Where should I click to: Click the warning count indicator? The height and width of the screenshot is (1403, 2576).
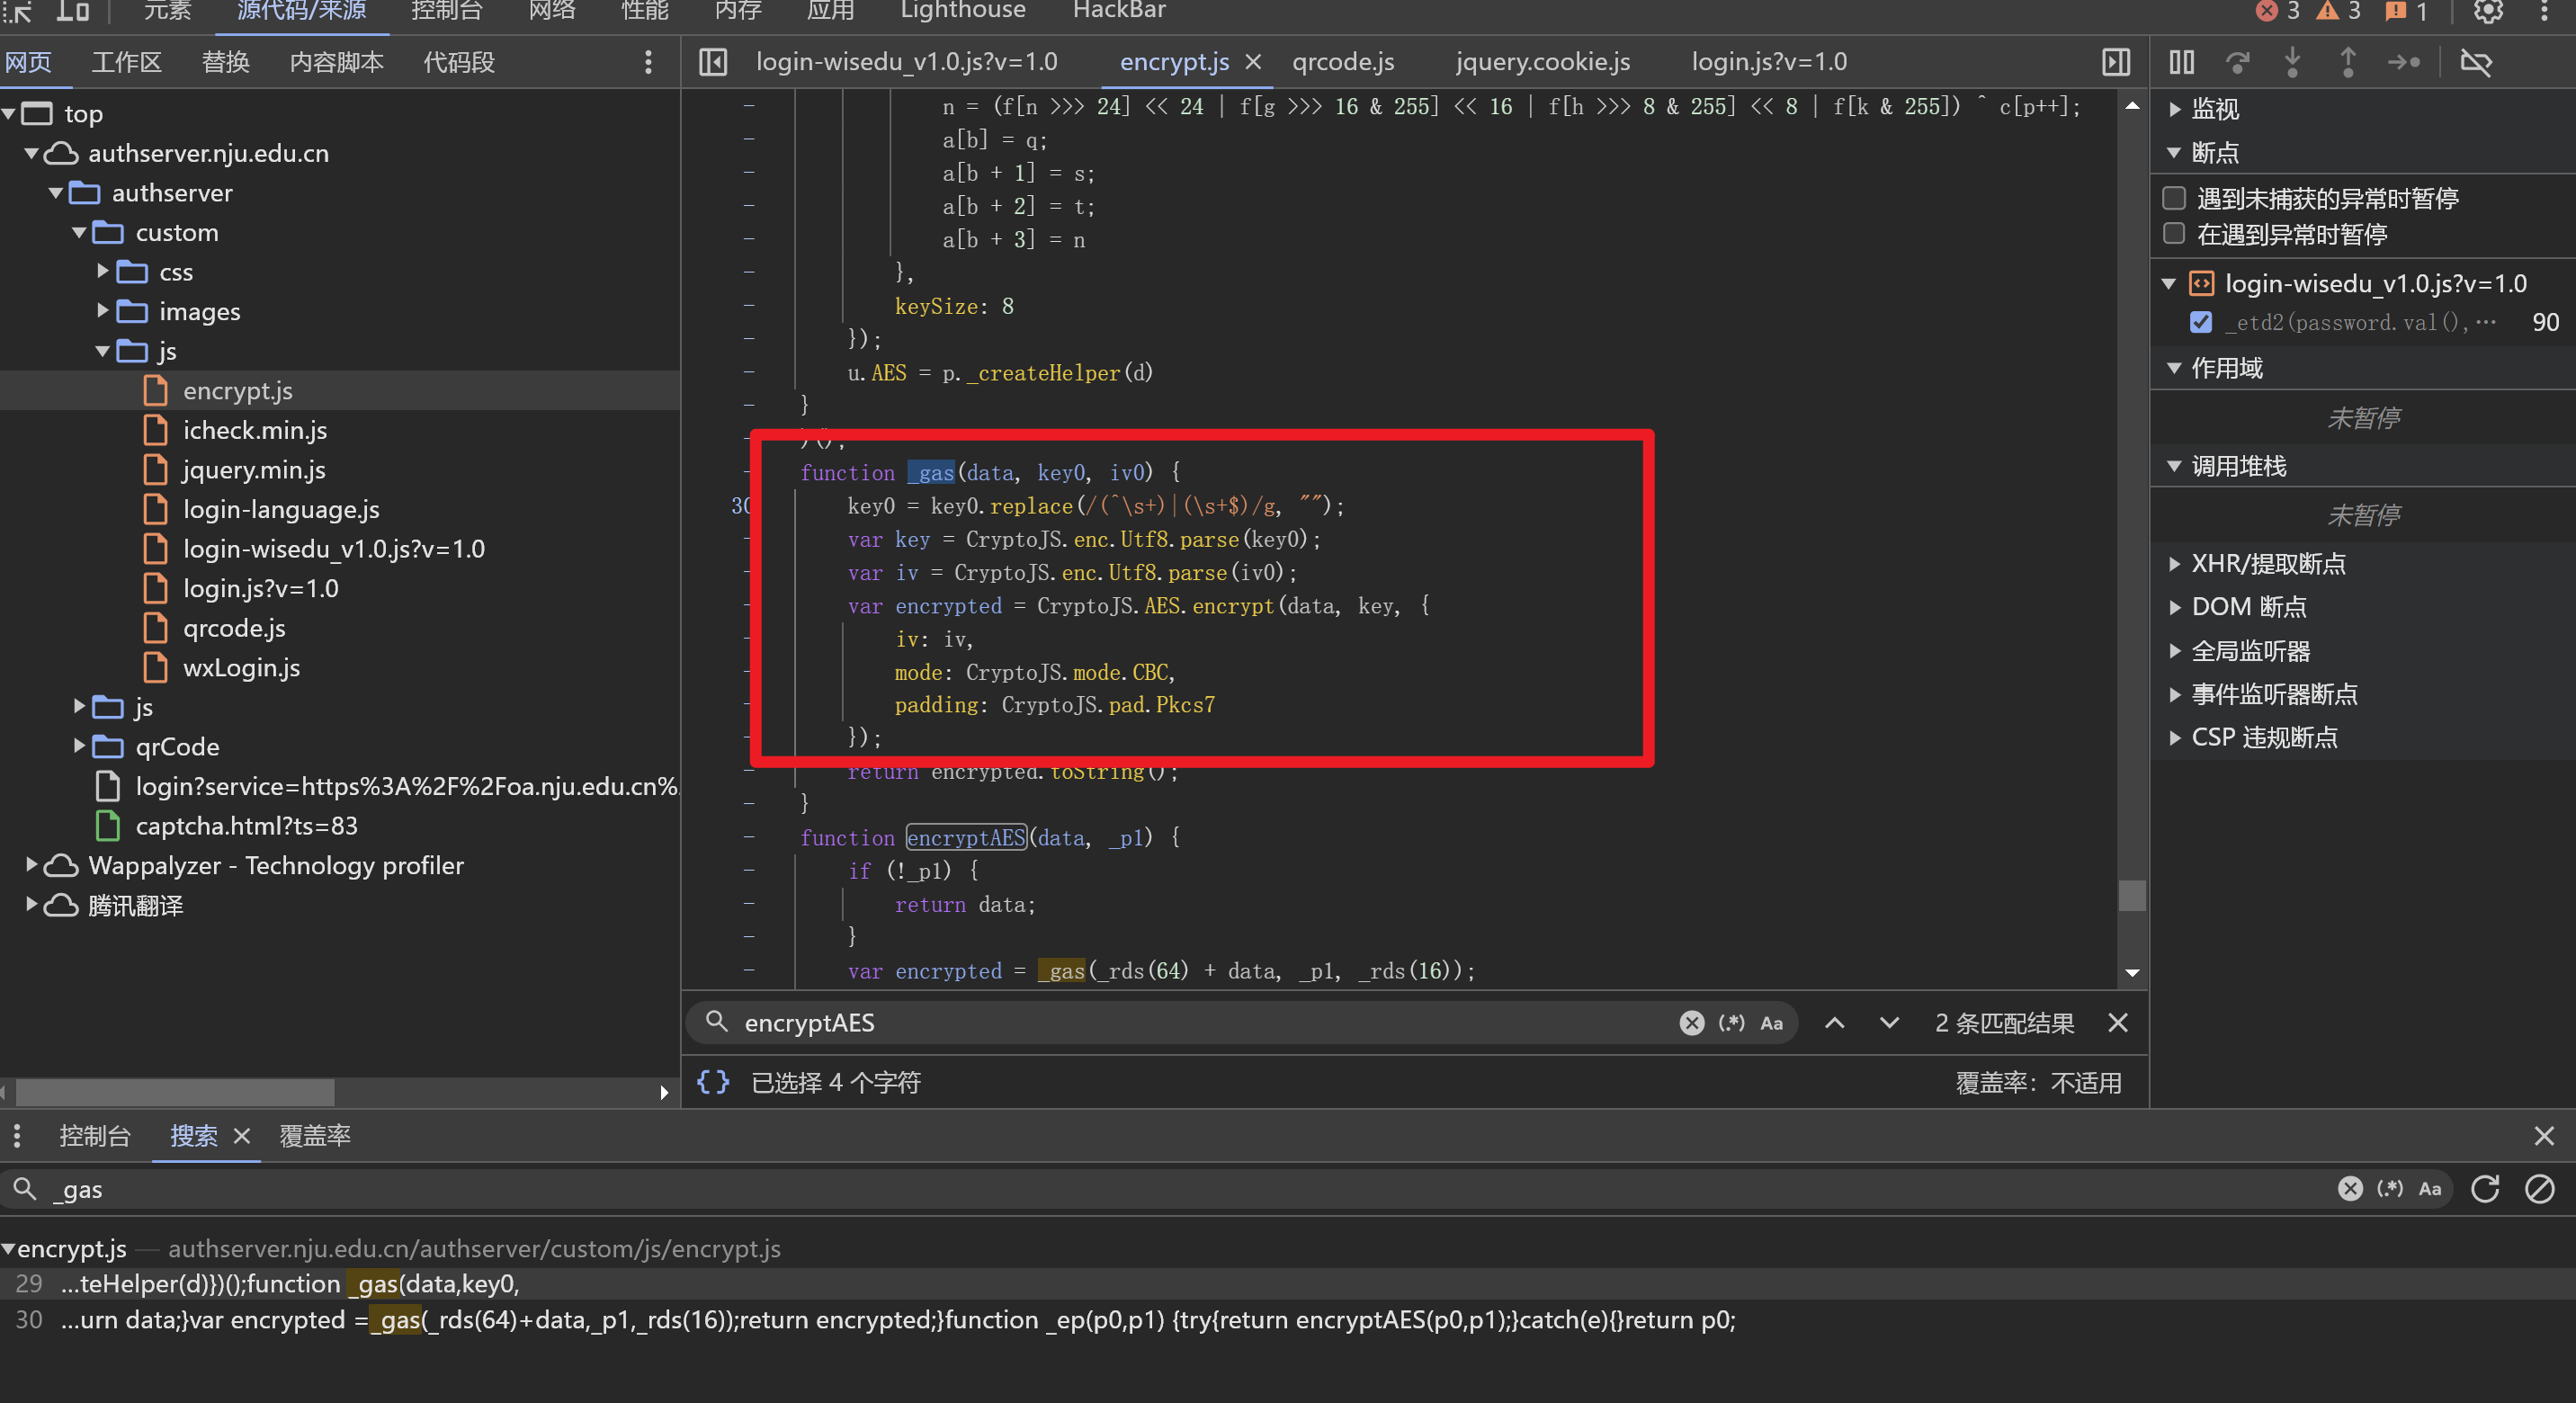2338,11
